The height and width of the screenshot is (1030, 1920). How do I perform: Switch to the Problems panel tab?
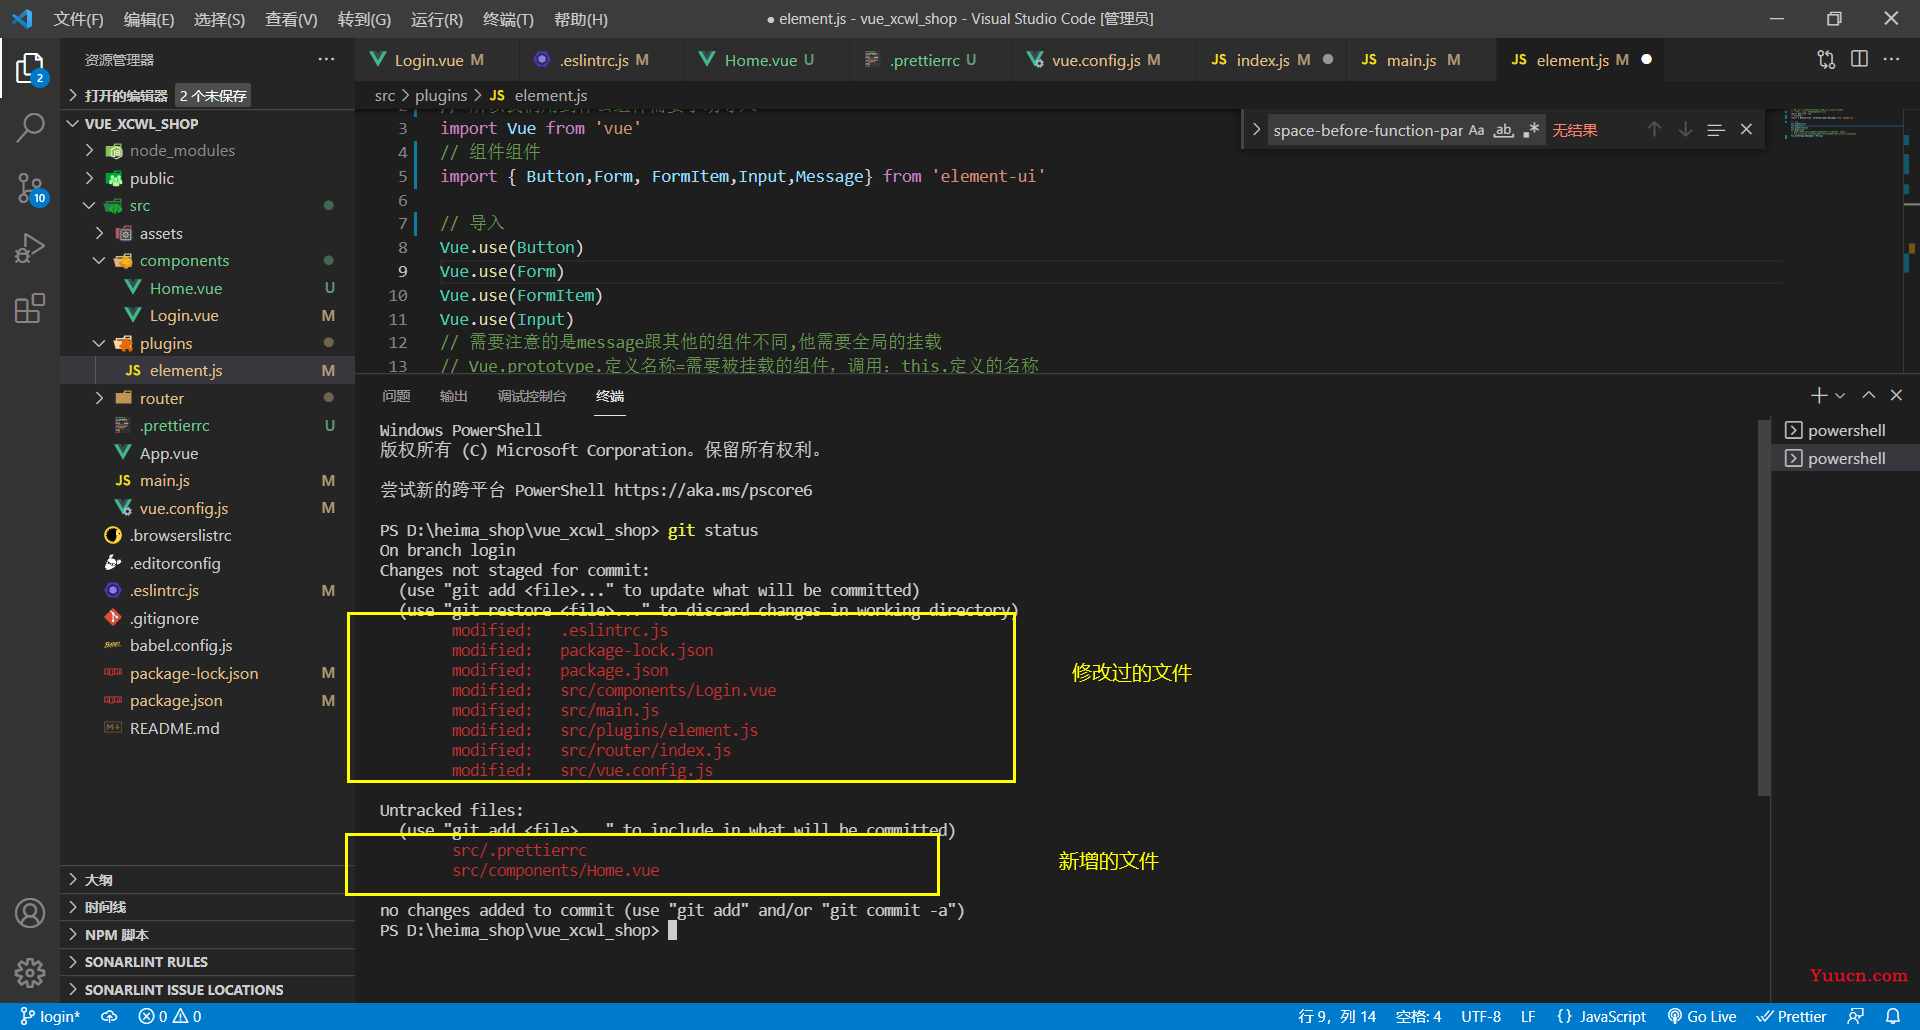pos(396,396)
